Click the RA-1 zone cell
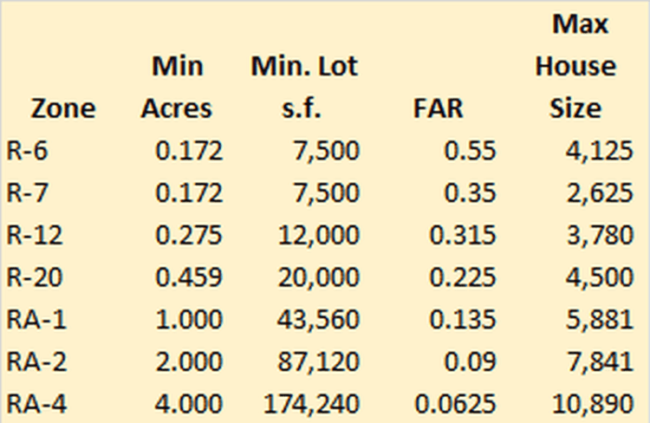650x423 pixels. (36, 320)
